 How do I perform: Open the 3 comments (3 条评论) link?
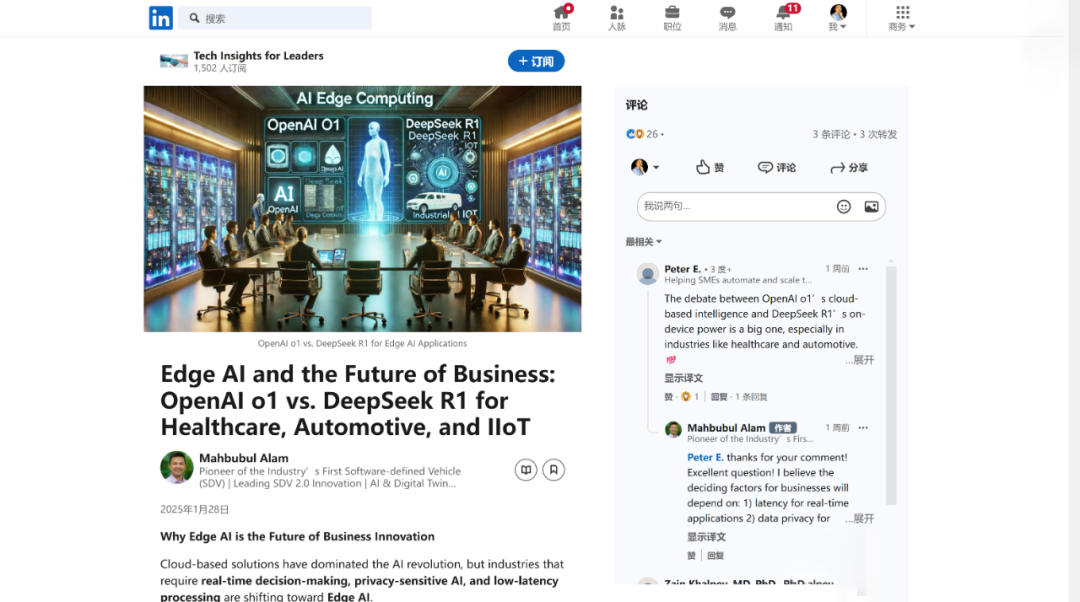[831, 134]
